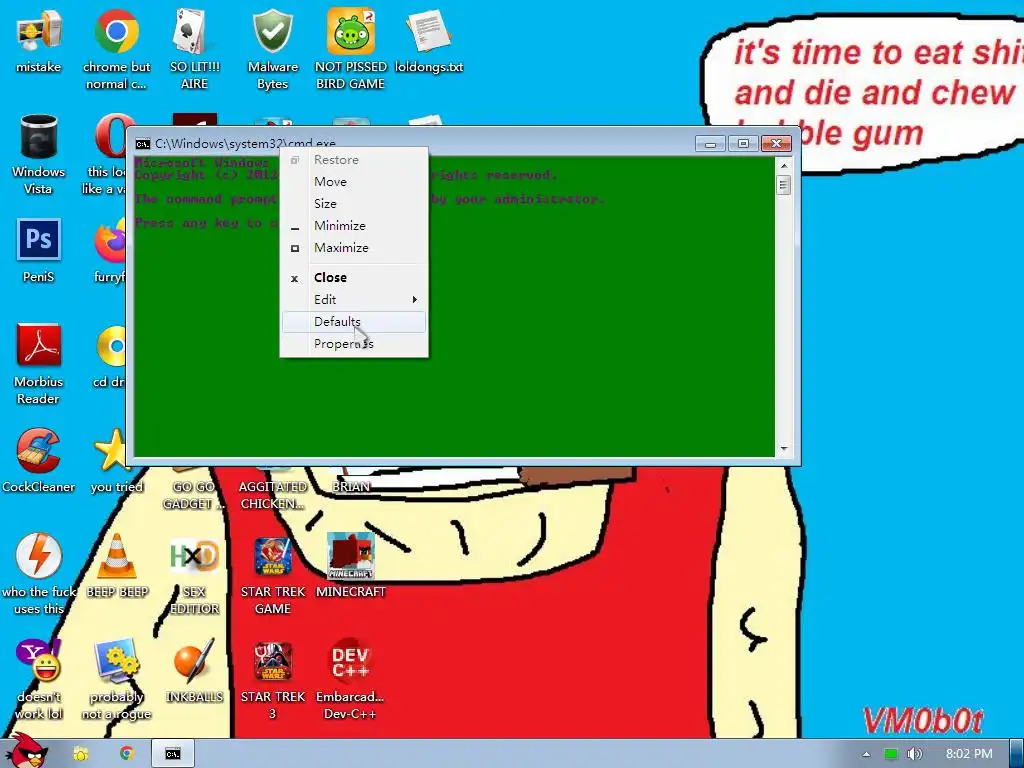Click the cmd.exe title bar icon
This screenshot has height=768, width=1024.
(x=143, y=144)
